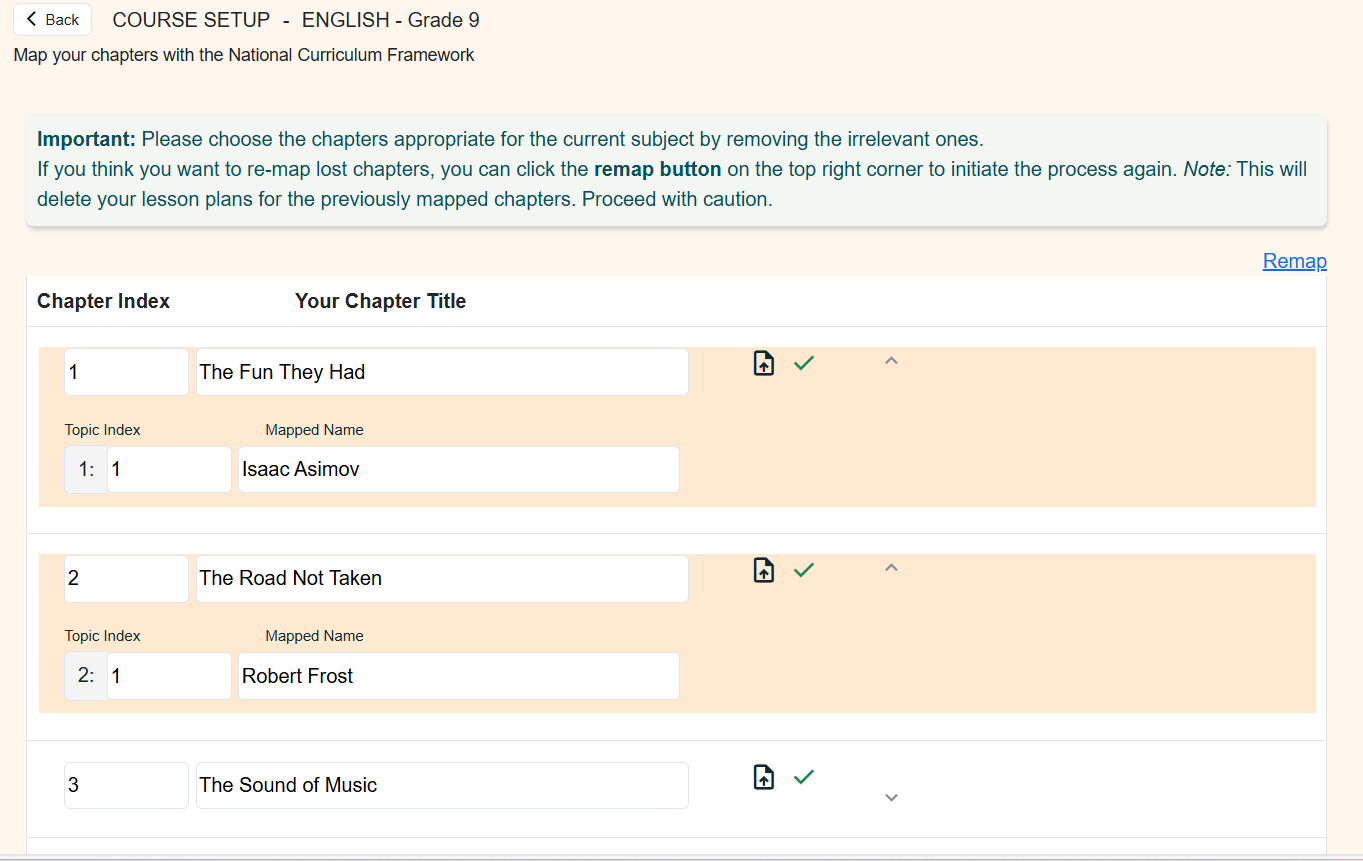Viewport: 1363px width, 861px height.
Task: Click the Remap link
Action: coord(1294,261)
